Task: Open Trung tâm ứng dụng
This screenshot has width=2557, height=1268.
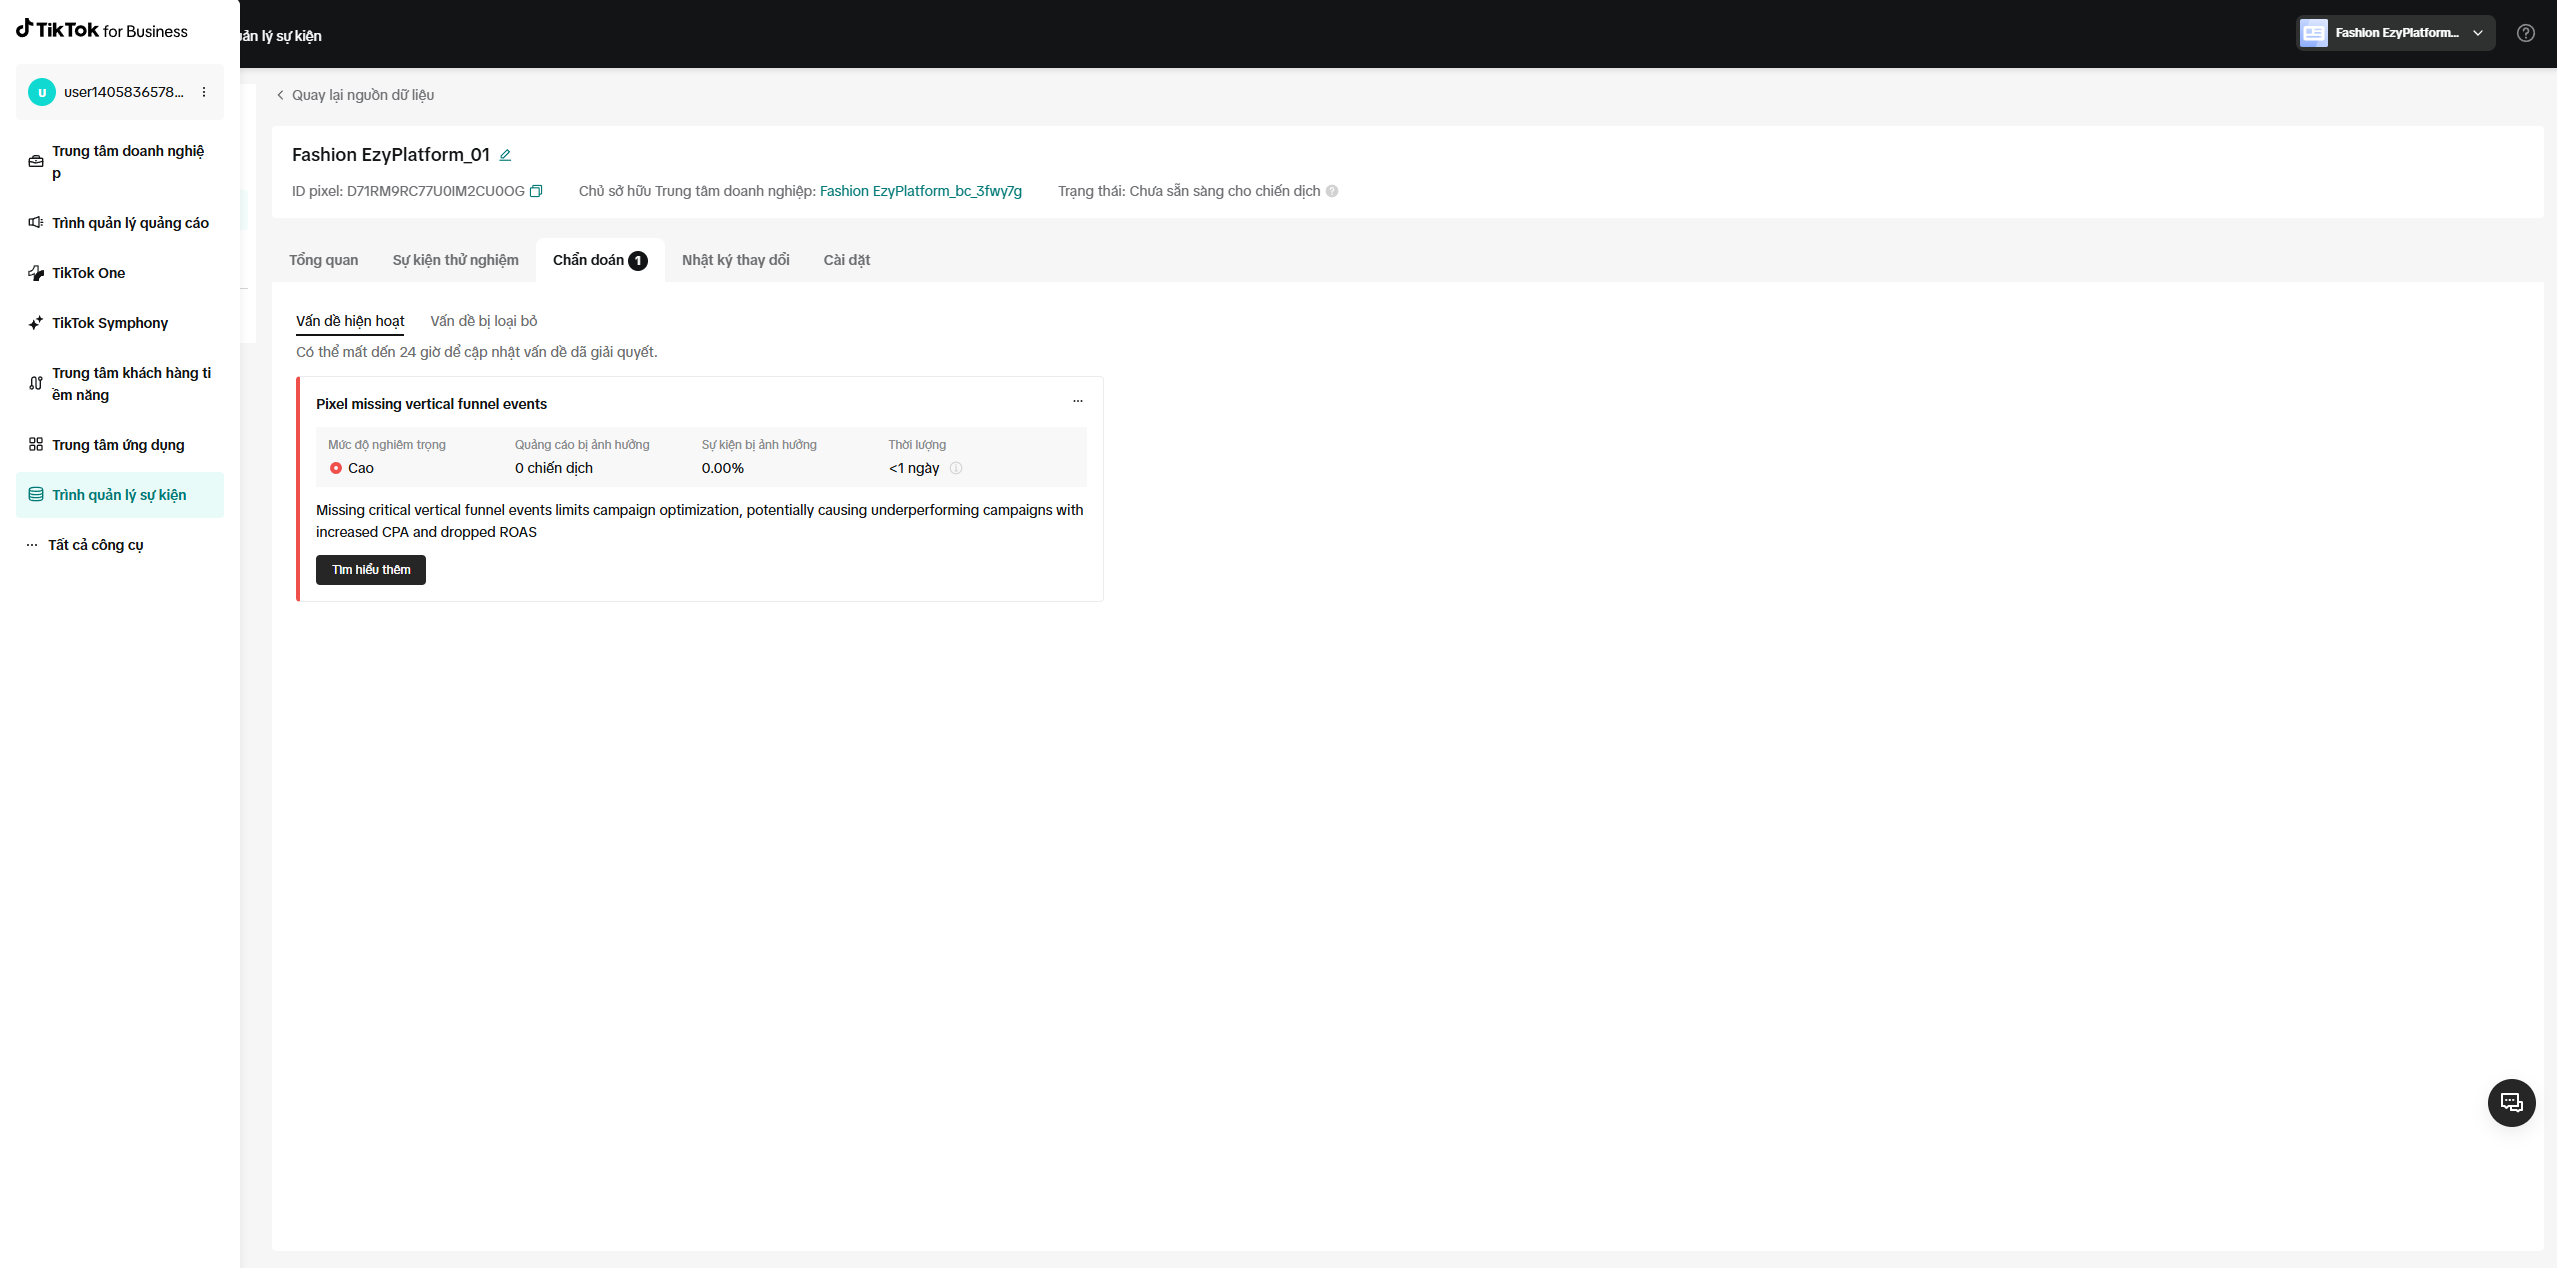Action: tap(120, 445)
